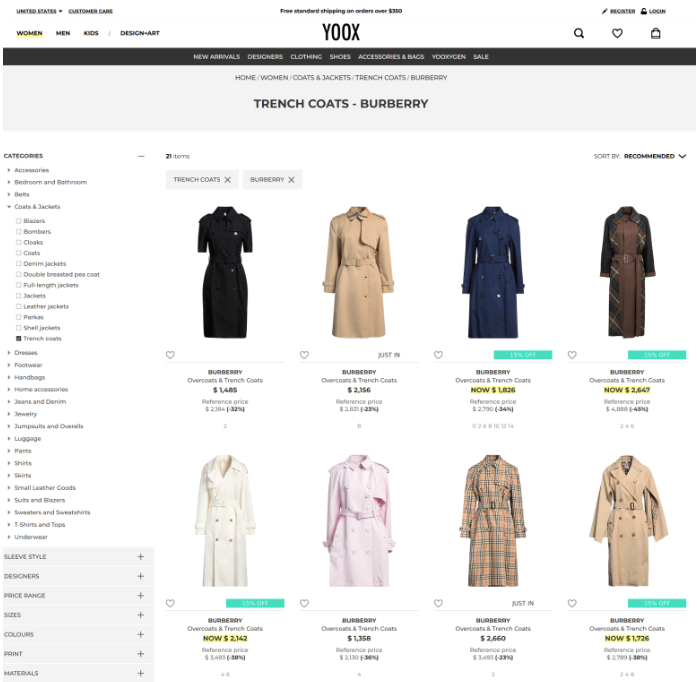Uncheck the Trench coats checkbox
Image resolution: width=698 pixels, height=682 pixels.
[19, 339]
